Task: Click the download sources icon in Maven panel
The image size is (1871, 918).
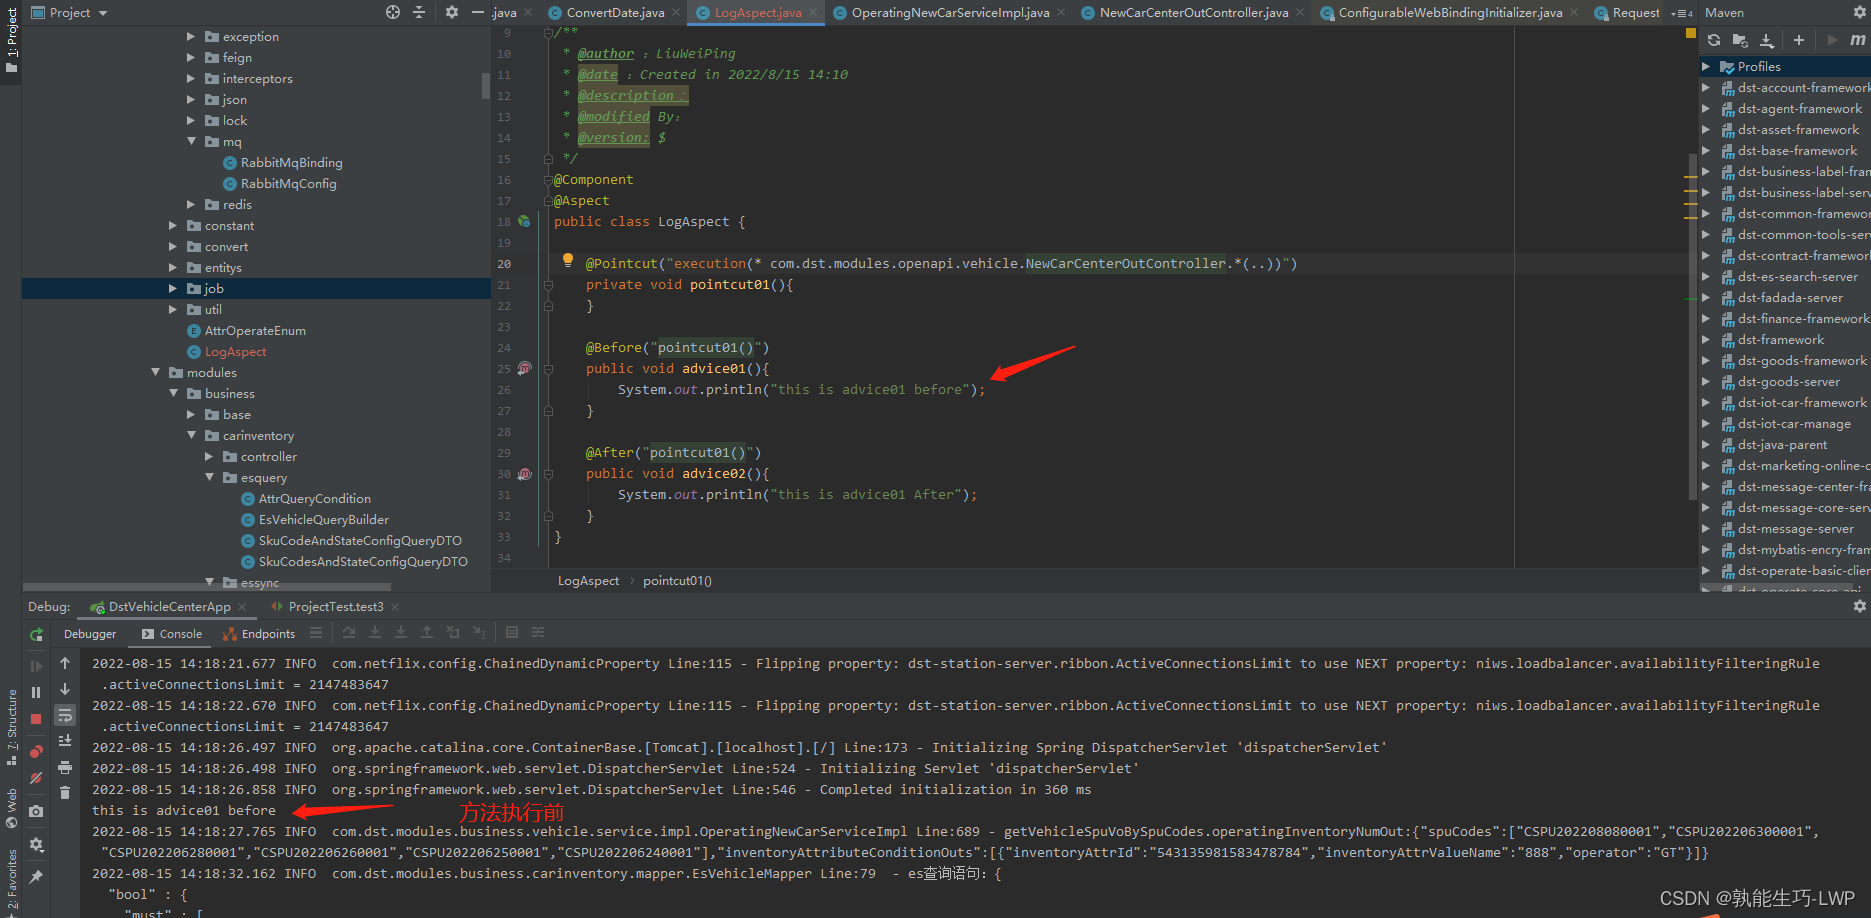Action: (x=1767, y=40)
